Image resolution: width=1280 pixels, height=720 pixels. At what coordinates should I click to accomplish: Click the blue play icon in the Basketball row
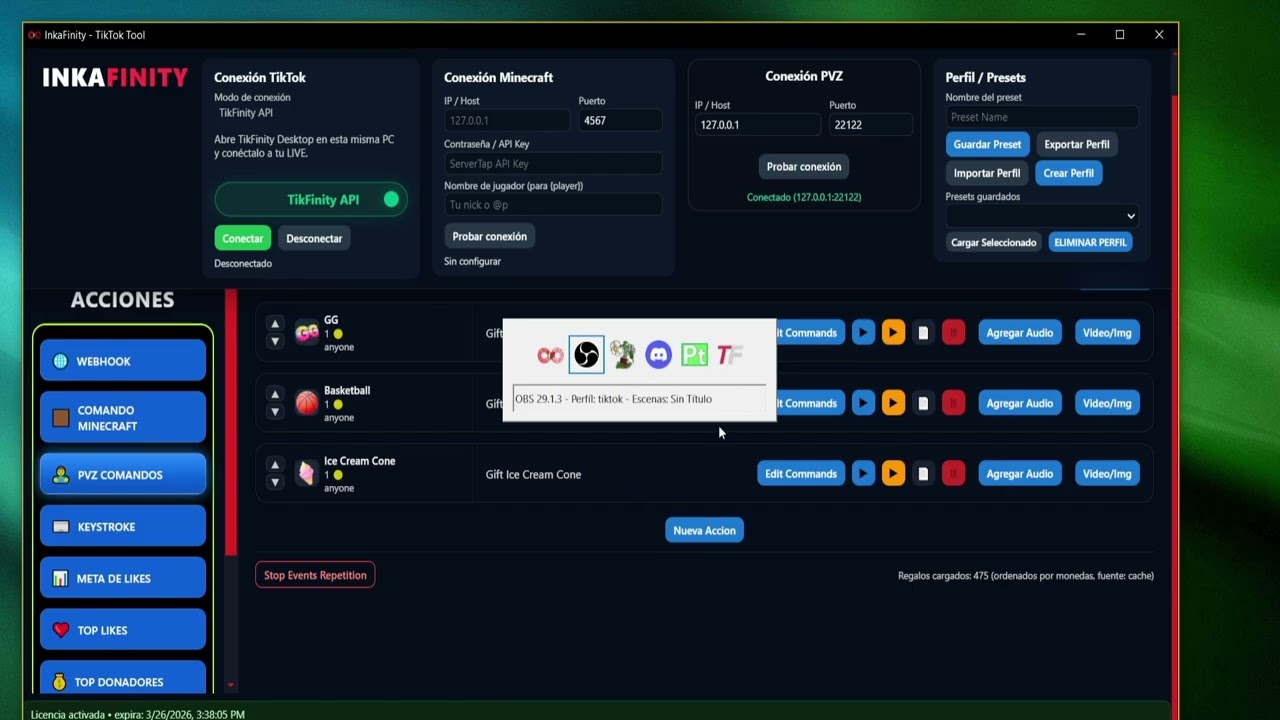coord(863,403)
